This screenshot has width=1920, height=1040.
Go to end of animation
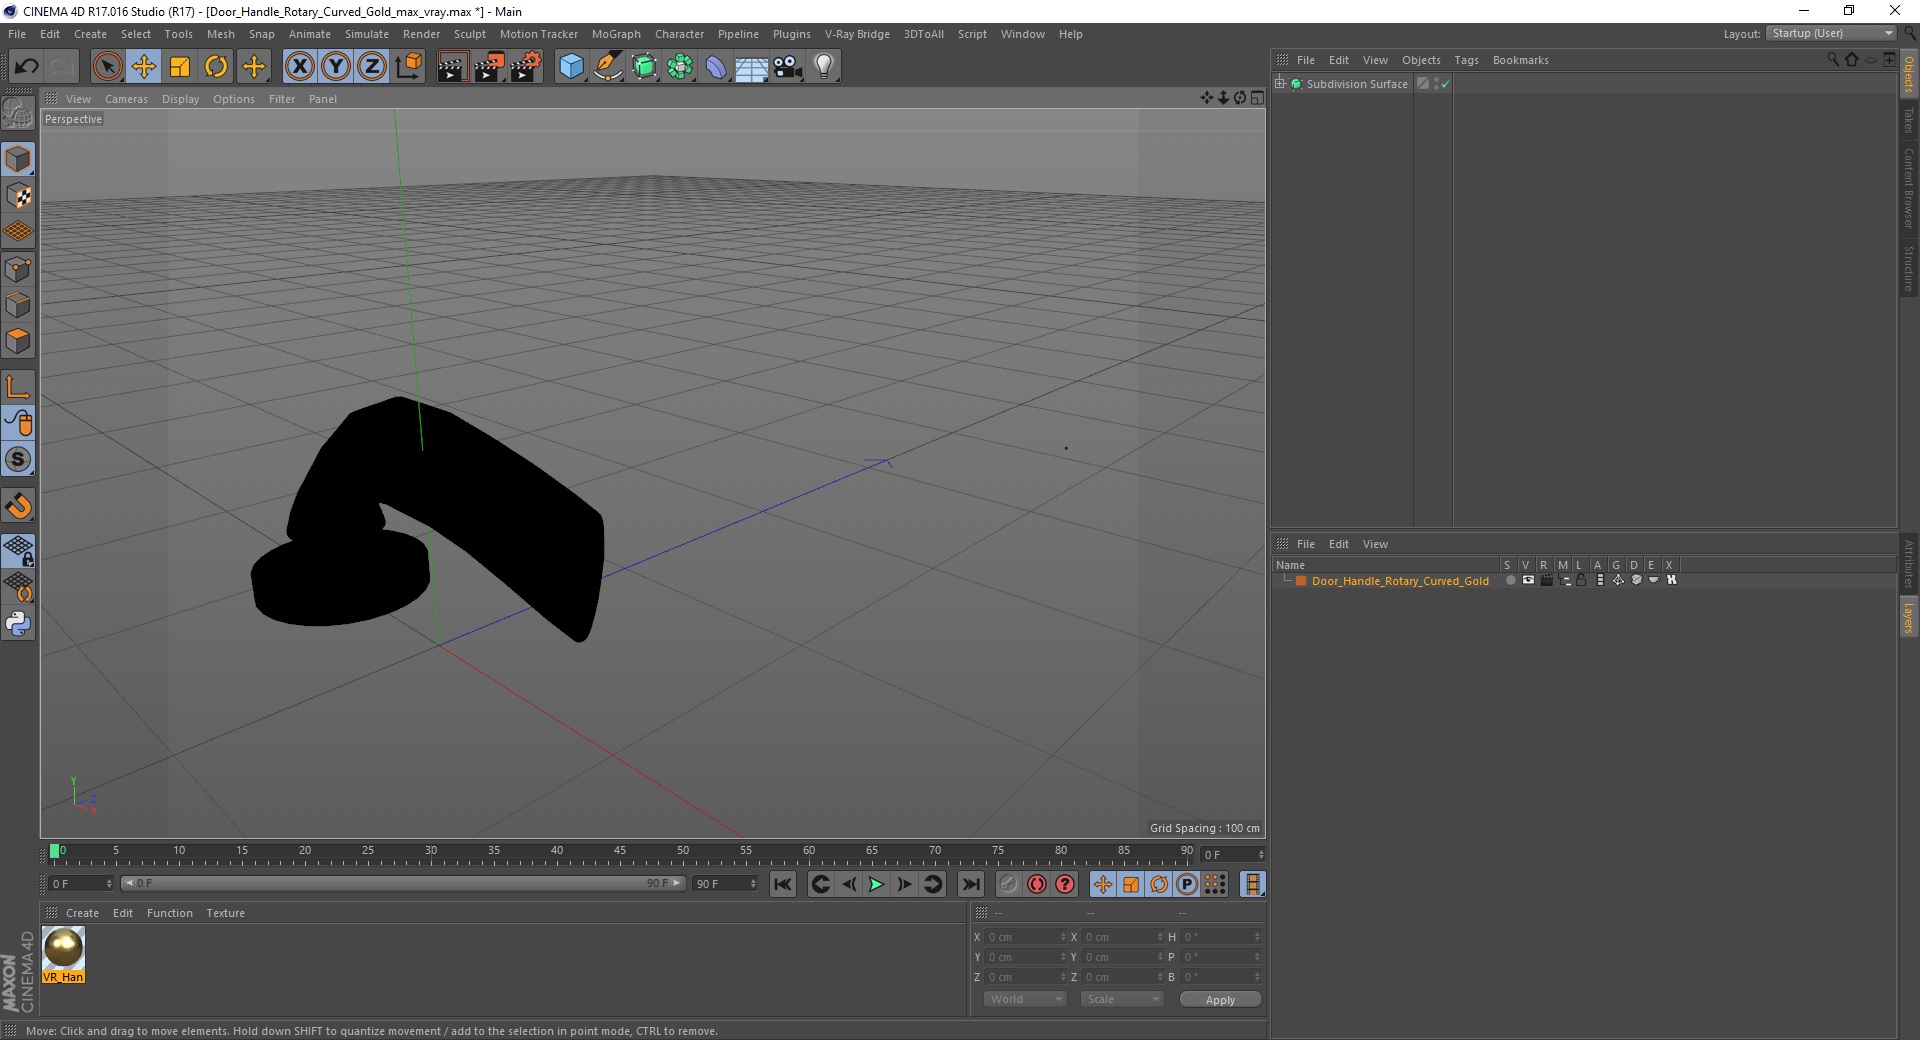pos(970,884)
